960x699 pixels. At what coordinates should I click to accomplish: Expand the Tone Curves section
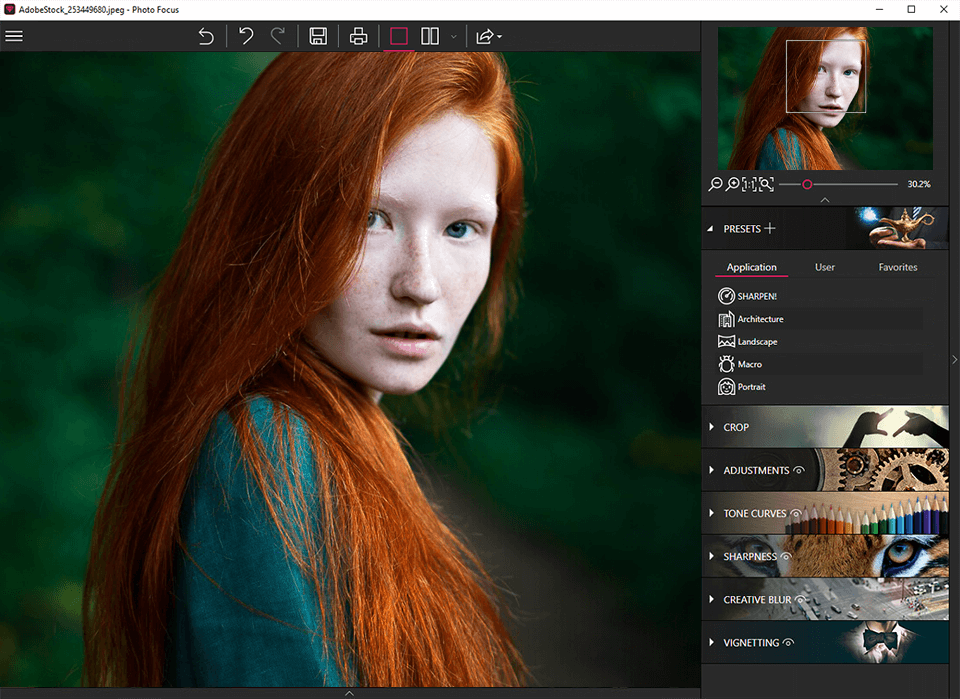755,513
